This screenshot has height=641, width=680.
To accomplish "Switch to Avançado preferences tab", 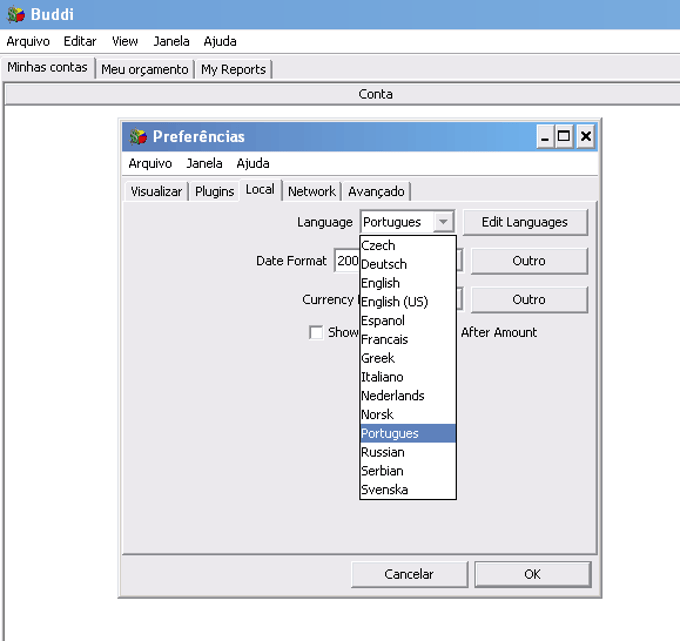I will (376, 191).
